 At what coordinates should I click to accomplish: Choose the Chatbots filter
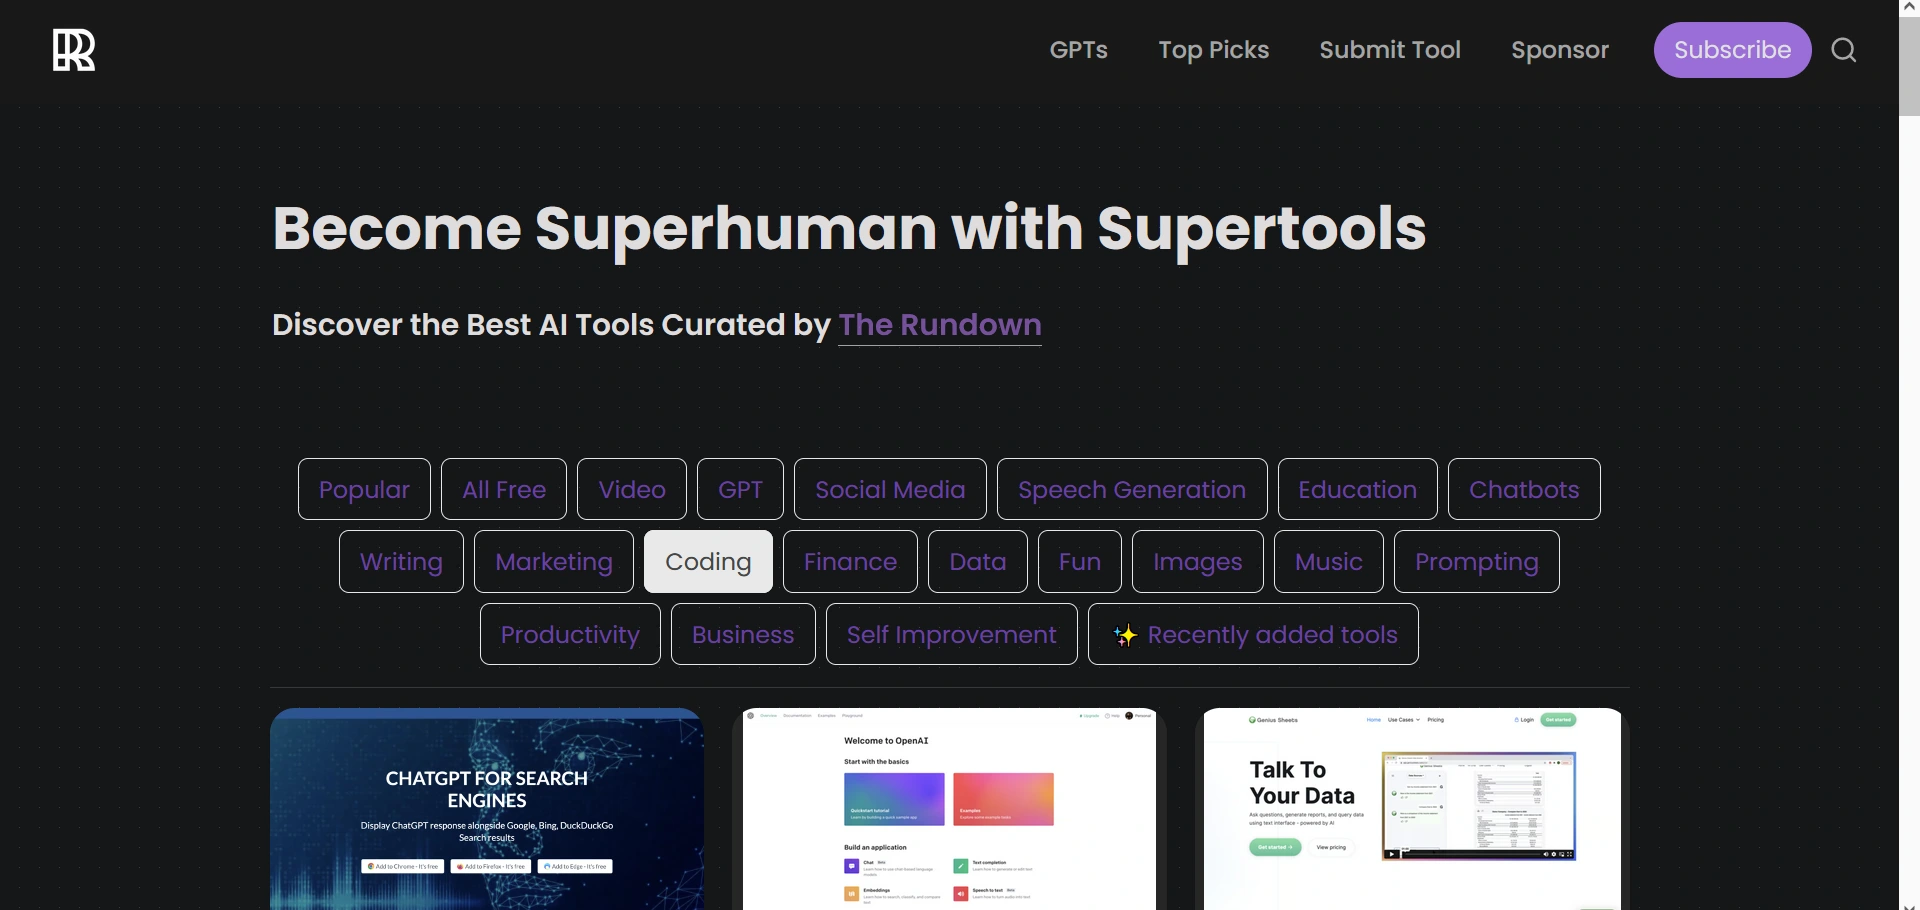pos(1524,489)
